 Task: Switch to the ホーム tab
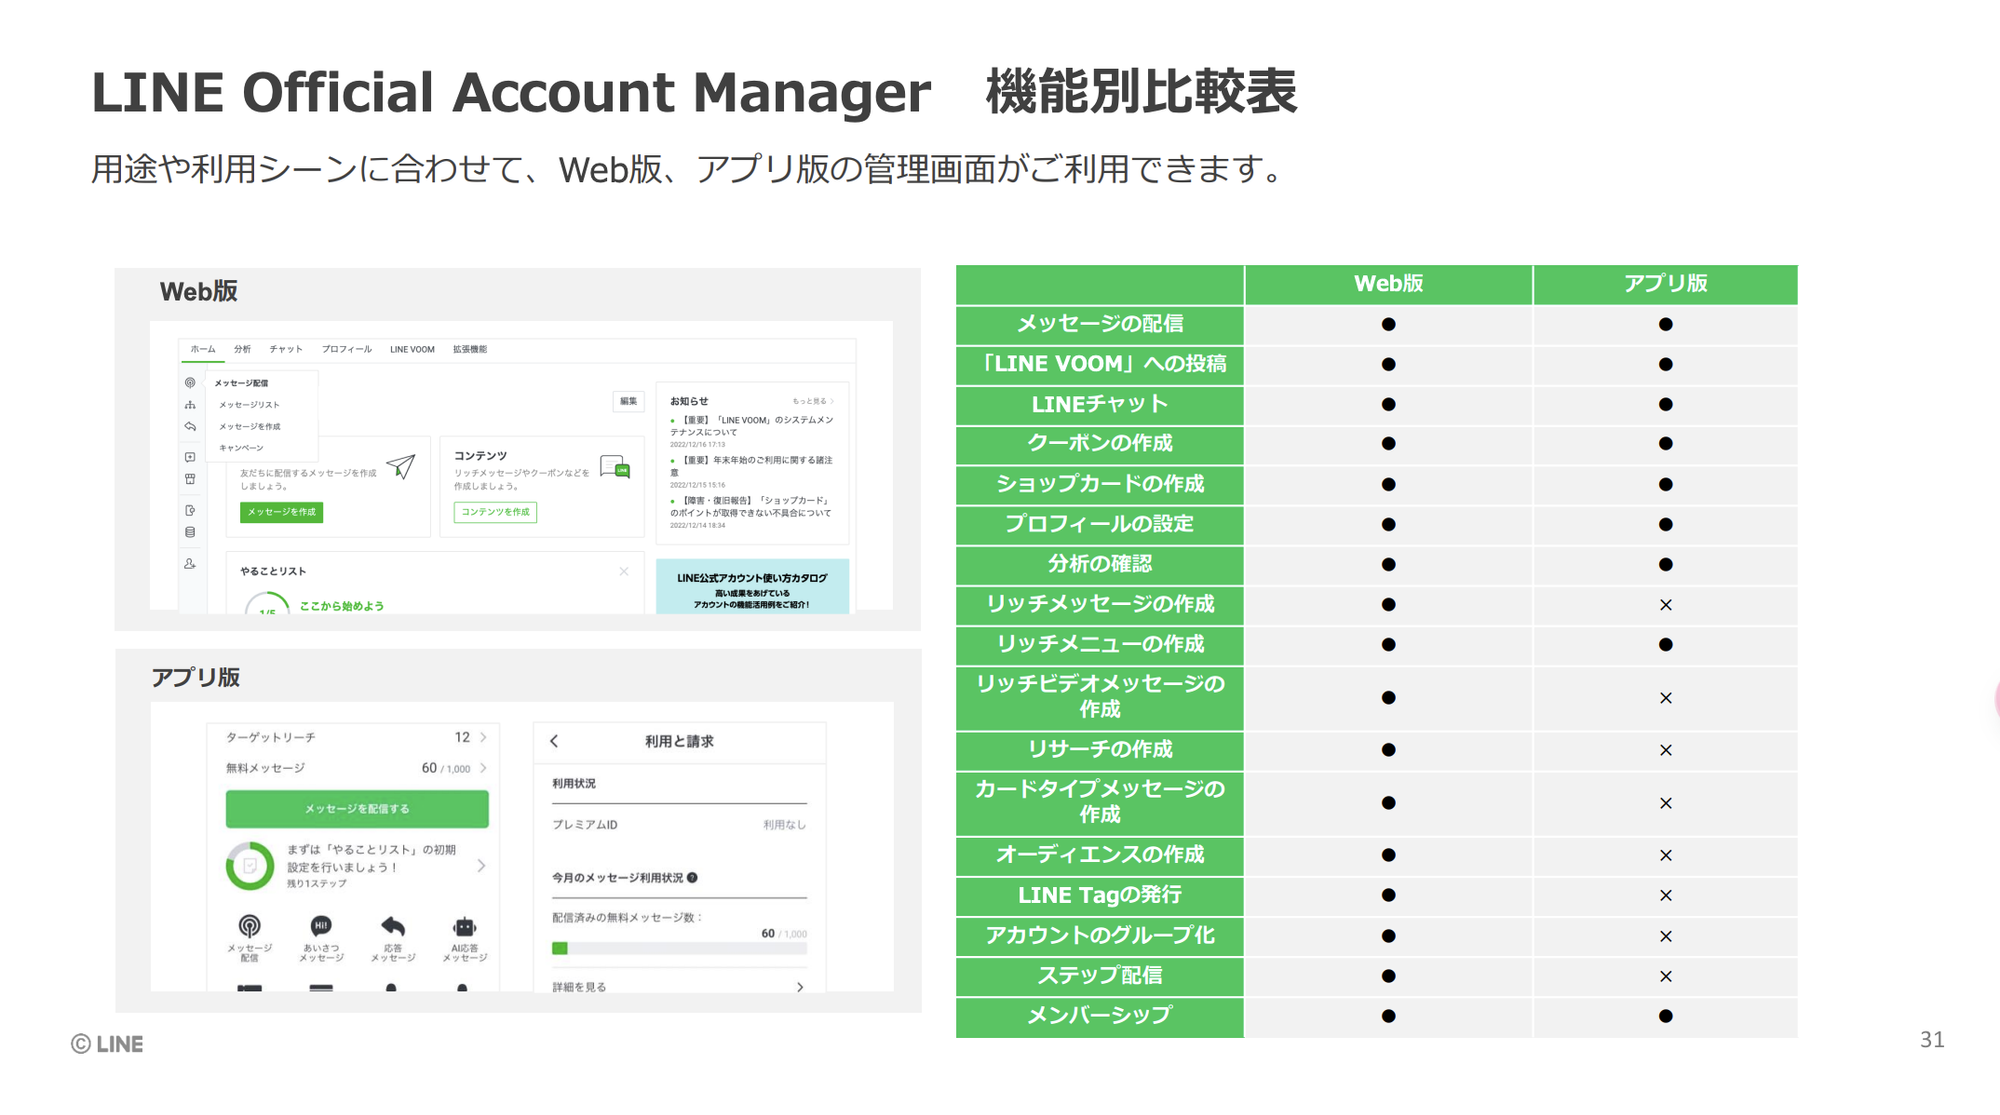pyautogui.click(x=203, y=349)
